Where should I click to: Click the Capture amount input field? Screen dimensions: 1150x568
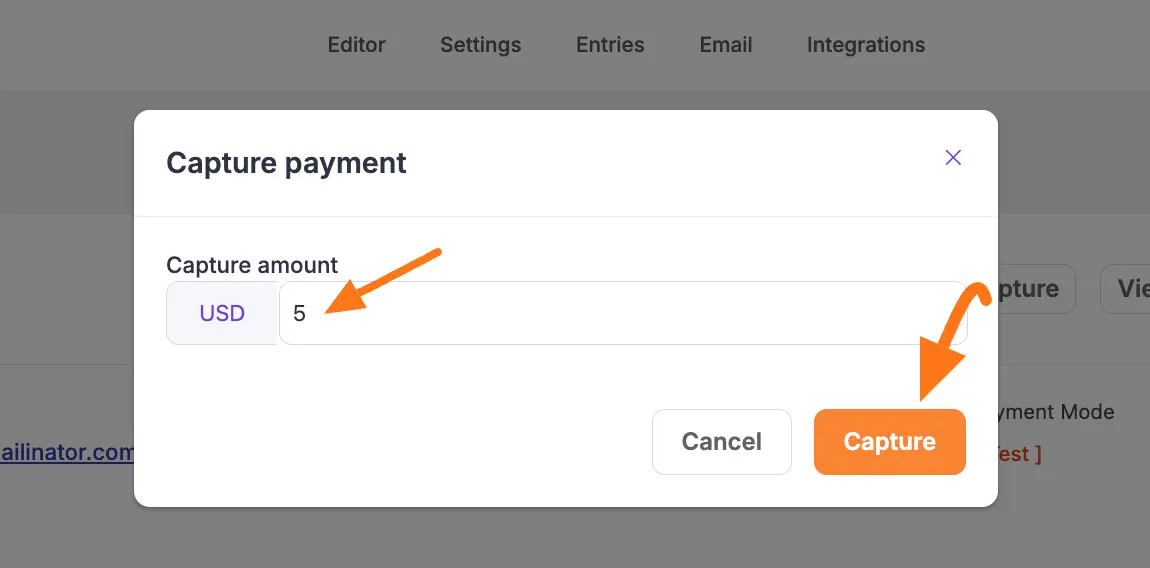pos(622,313)
